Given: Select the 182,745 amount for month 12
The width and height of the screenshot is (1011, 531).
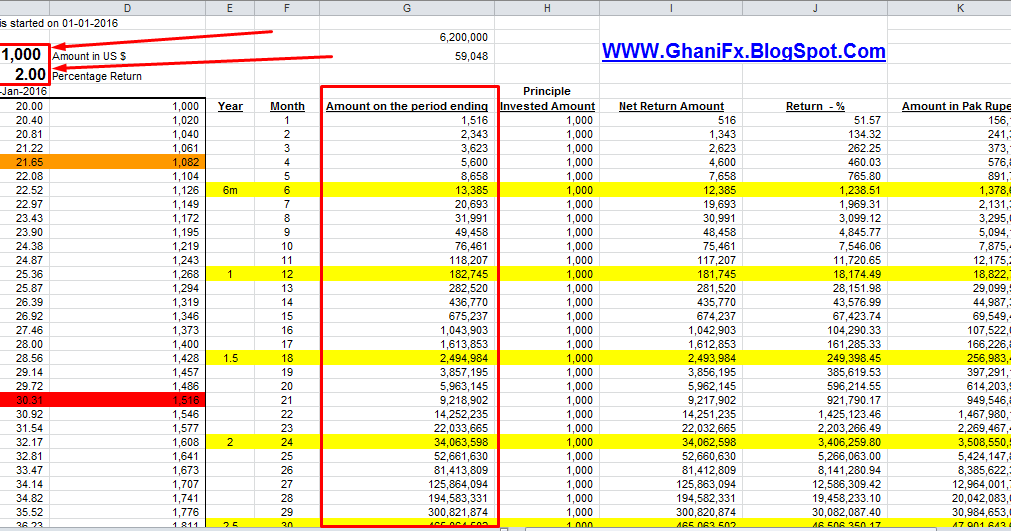Looking at the screenshot, I should pos(407,274).
